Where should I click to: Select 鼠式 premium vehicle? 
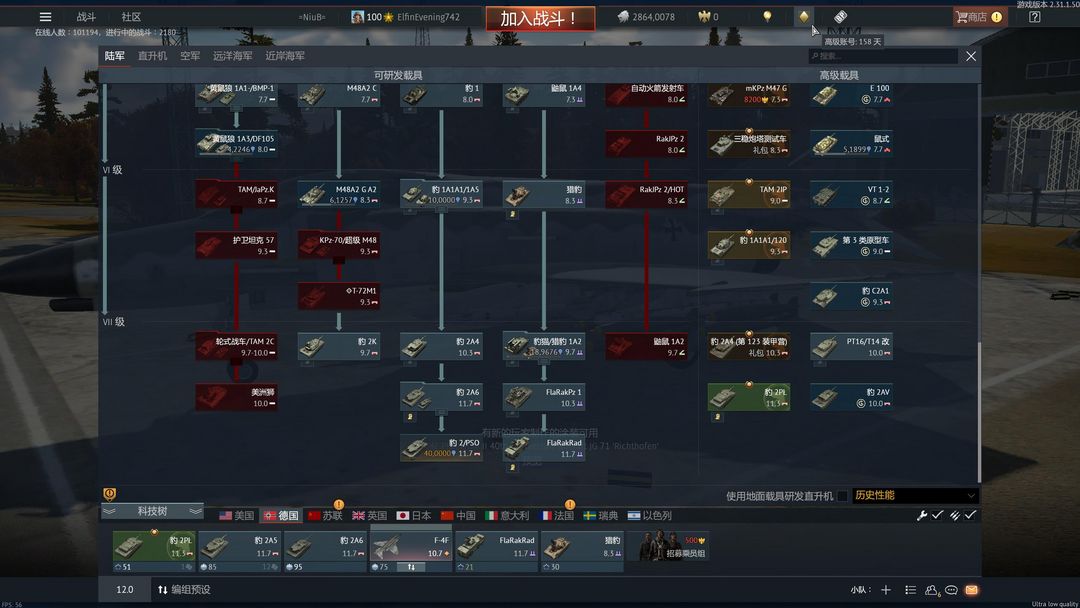pyautogui.click(x=851, y=144)
